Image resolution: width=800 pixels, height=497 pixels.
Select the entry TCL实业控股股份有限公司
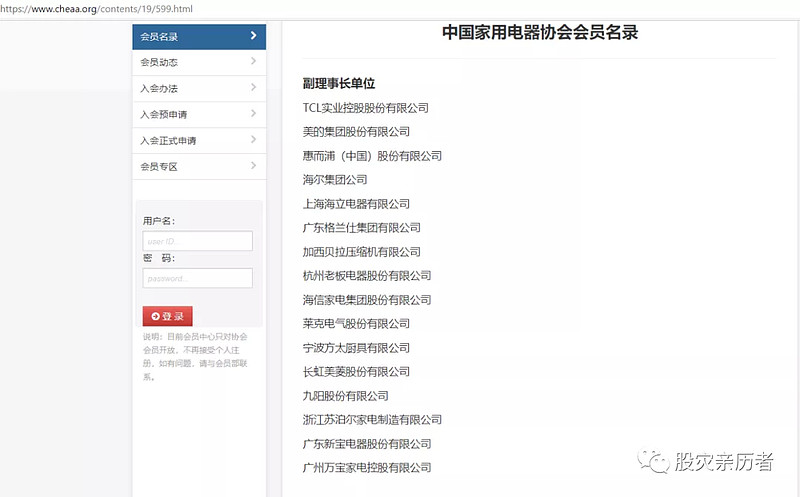click(365, 108)
